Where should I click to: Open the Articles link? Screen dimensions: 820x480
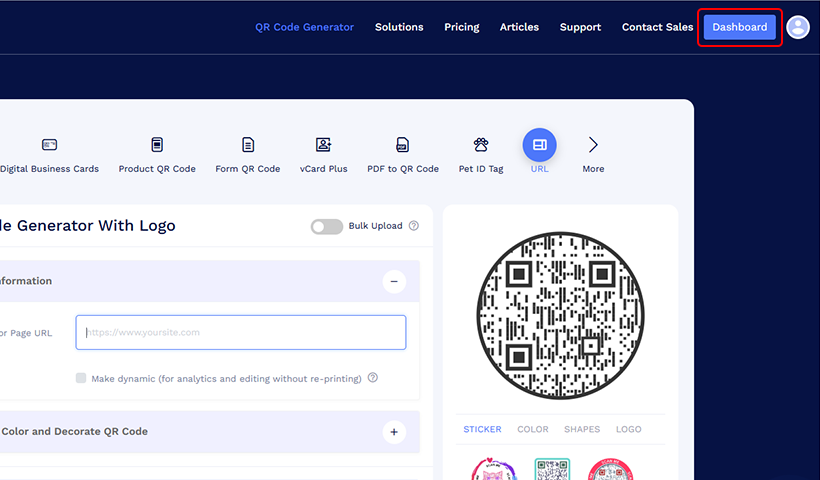pyautogui.click(x=519, y=27)
